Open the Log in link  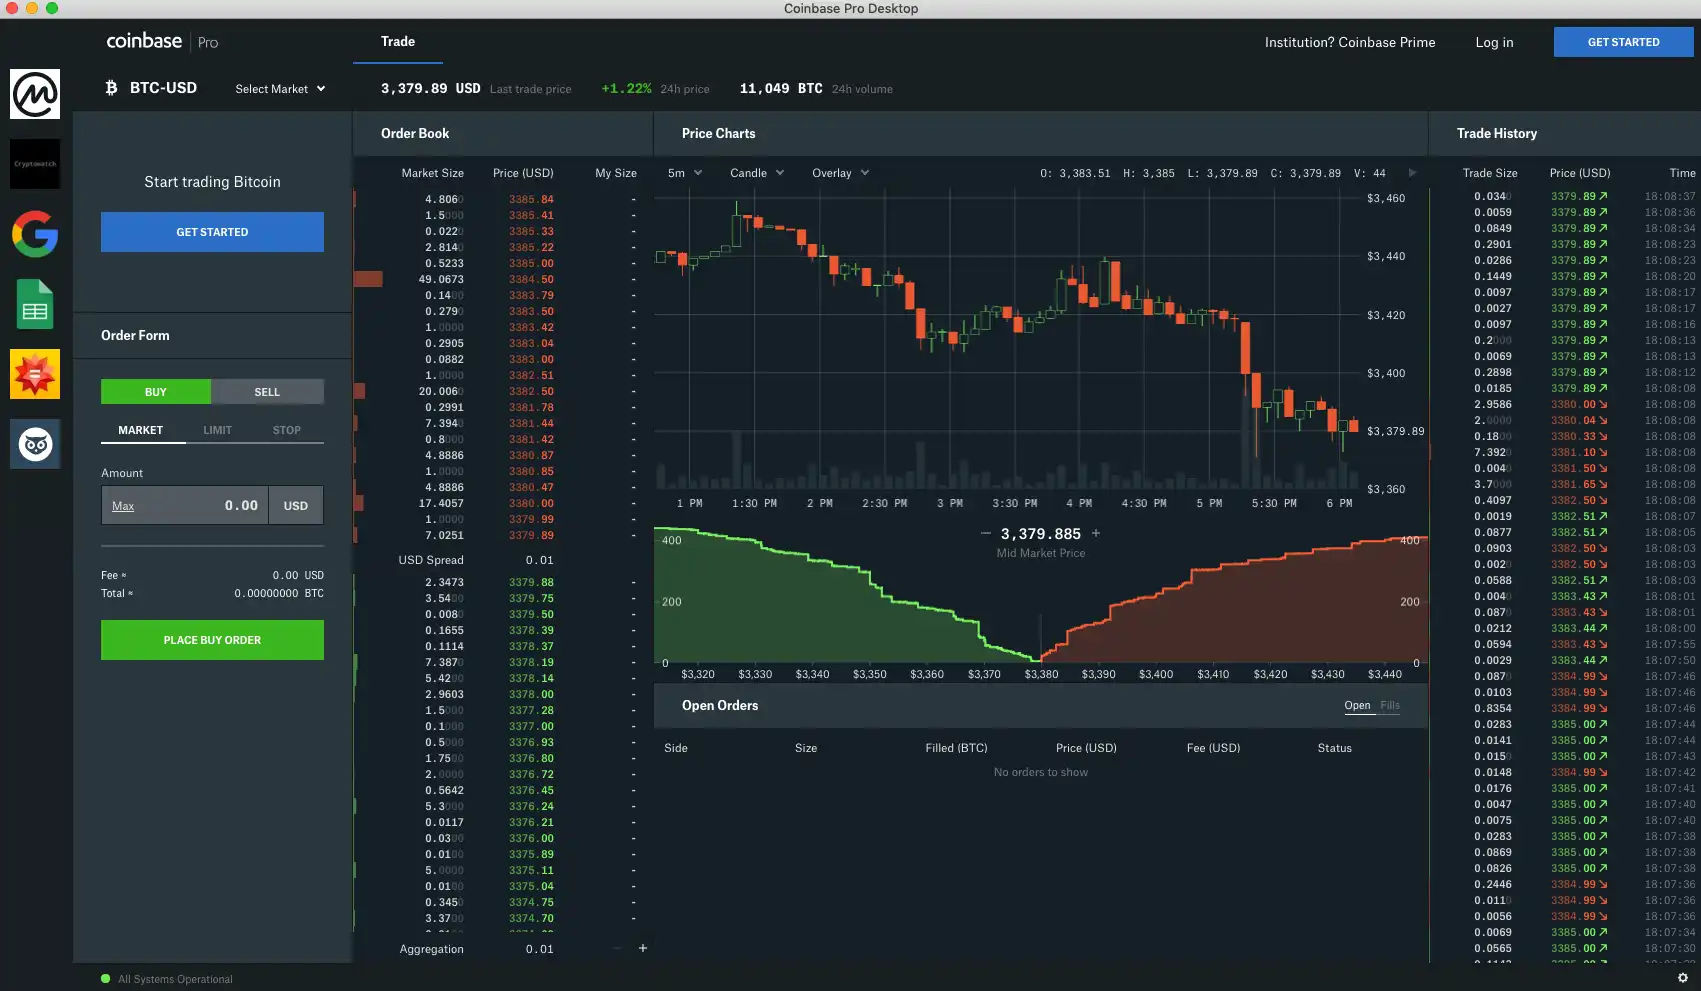[1494, 42]
